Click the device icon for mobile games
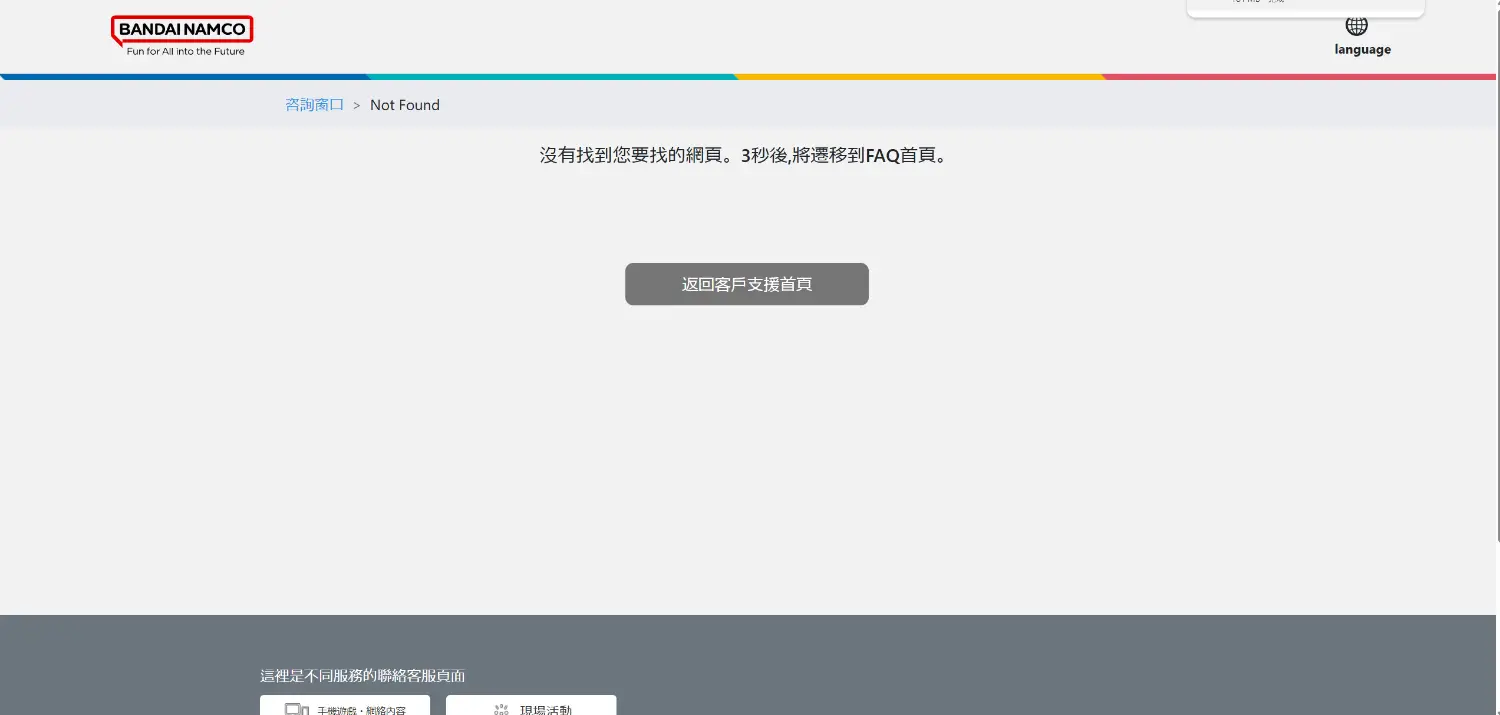This screenshot has width=1500, height=715. pos(296,709)
